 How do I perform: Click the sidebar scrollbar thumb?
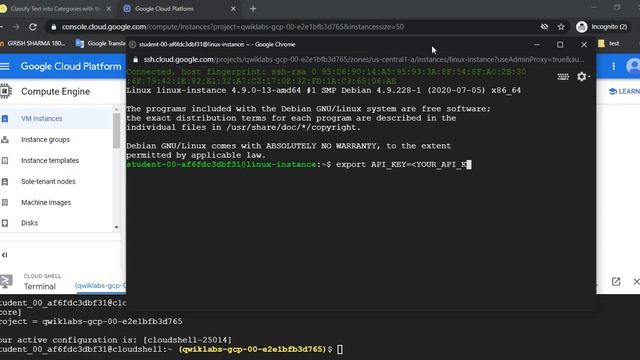tap(116, 131)
